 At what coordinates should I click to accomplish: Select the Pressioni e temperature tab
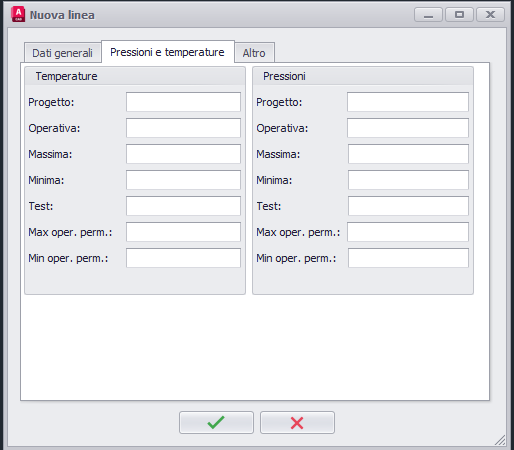tap(168, 52)
